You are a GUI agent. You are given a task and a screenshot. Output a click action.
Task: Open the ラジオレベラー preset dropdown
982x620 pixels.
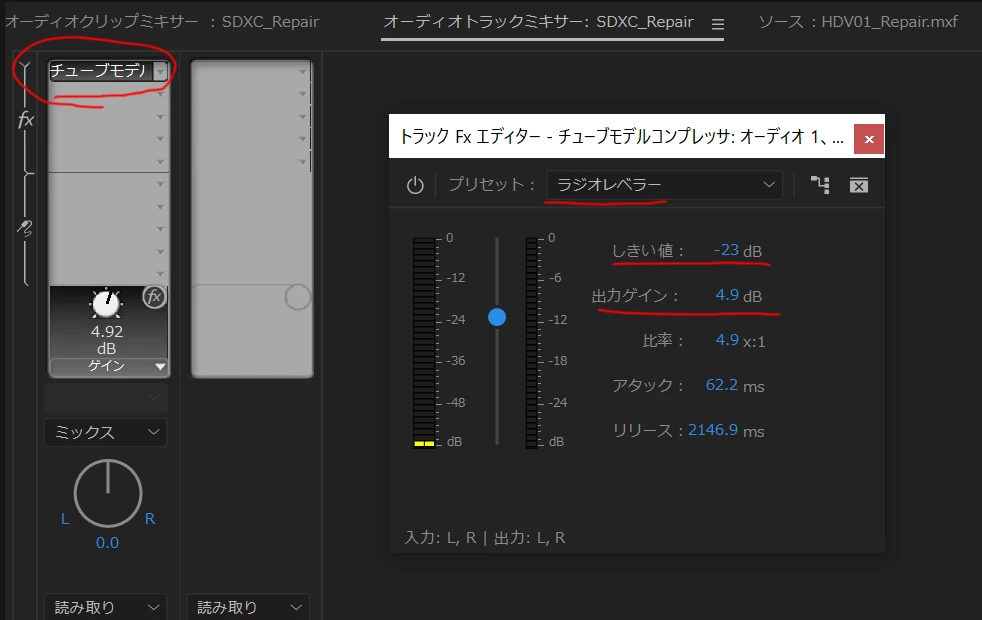pyautogui.click(x=664, y=185)
